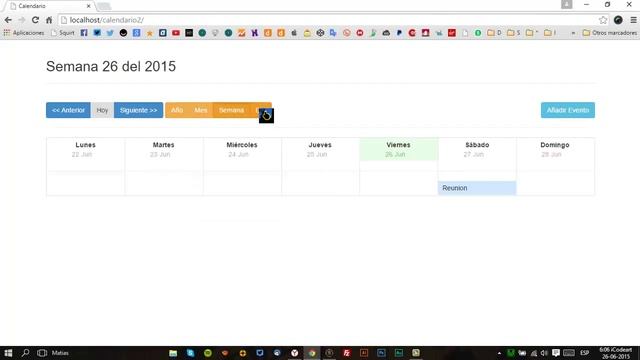
Task: Click the Añadir Evento button
Action: (568, 110)
